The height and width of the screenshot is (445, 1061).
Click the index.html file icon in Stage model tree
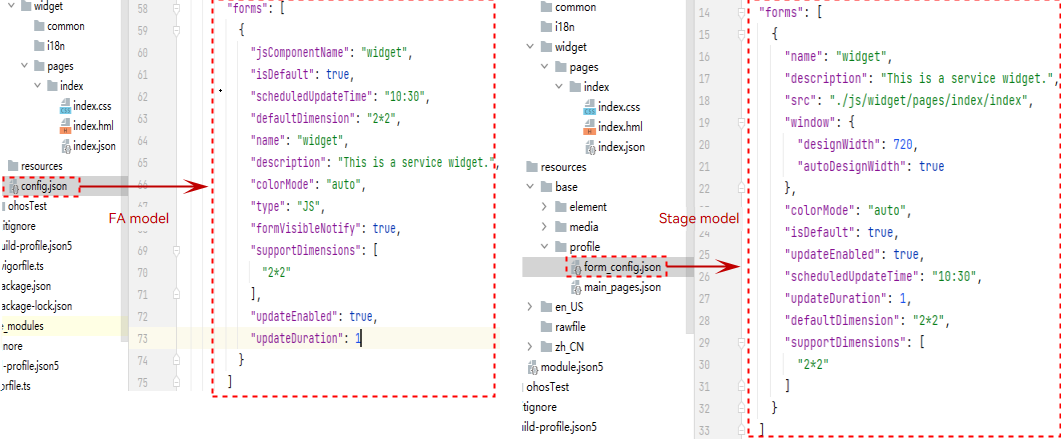point(589,126)
